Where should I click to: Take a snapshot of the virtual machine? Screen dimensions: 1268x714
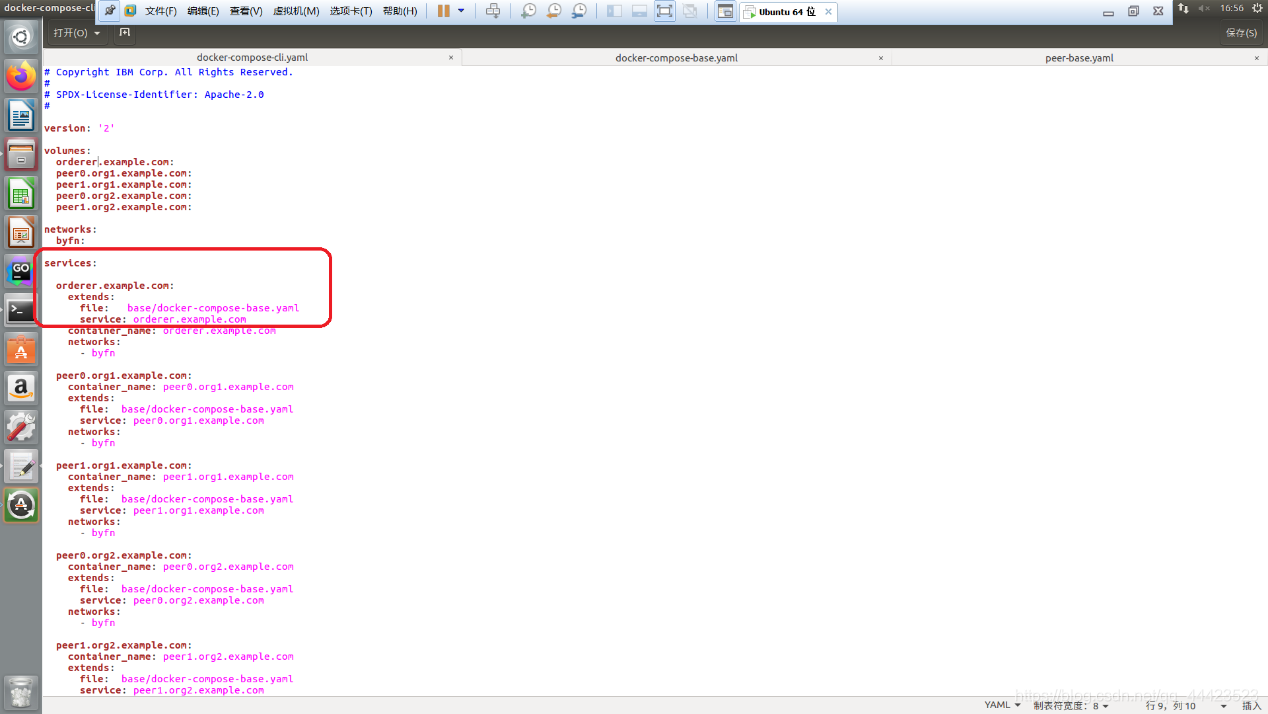pyautogui.click(x=528, y=11)
